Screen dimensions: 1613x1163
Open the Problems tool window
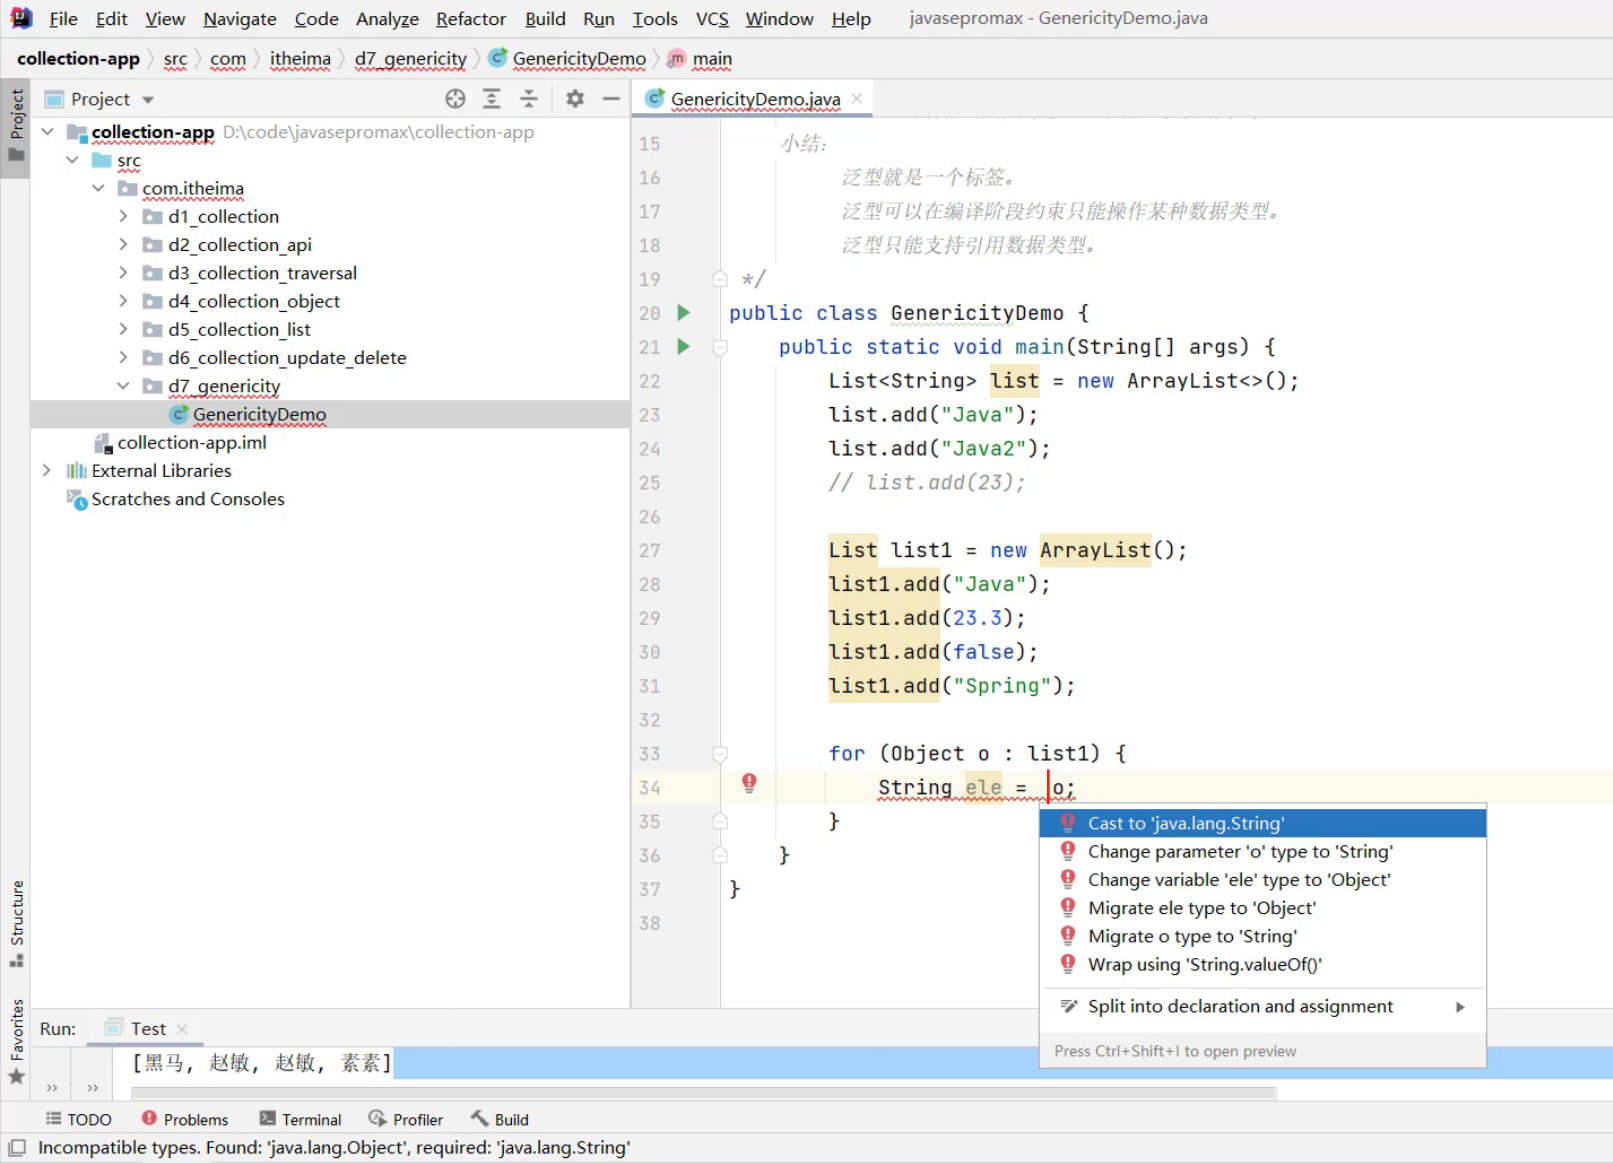pyautogui.click(x=185, y=1119)
